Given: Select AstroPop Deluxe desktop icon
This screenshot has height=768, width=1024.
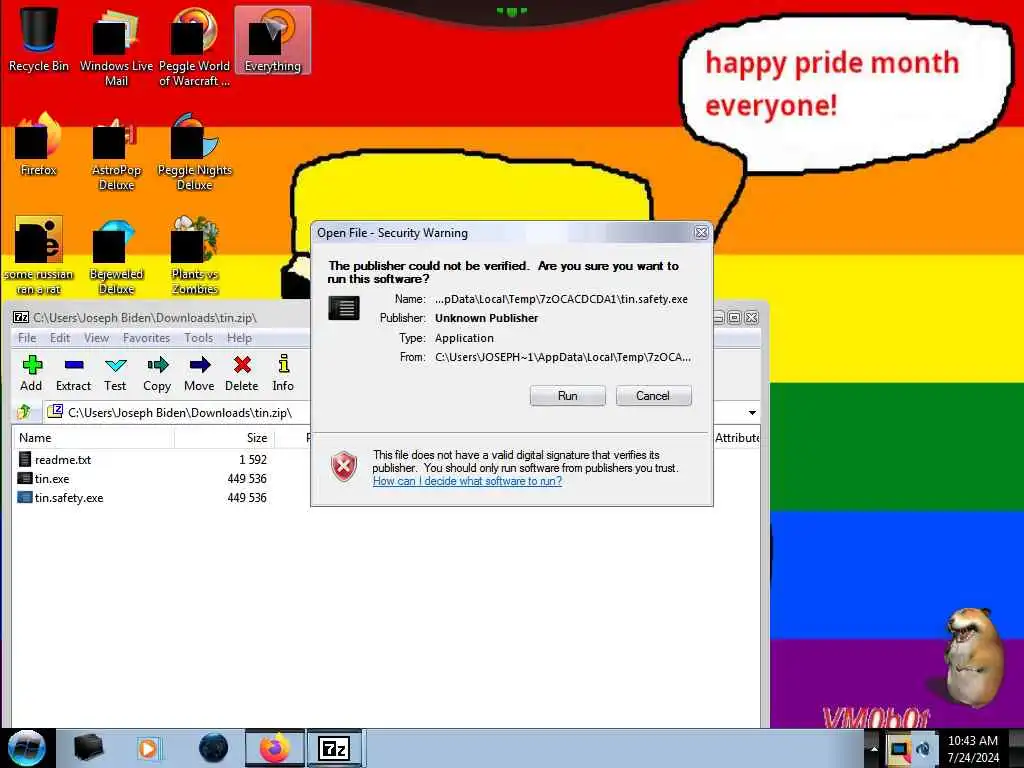Looking at the screenshot, I should (116, 151).
